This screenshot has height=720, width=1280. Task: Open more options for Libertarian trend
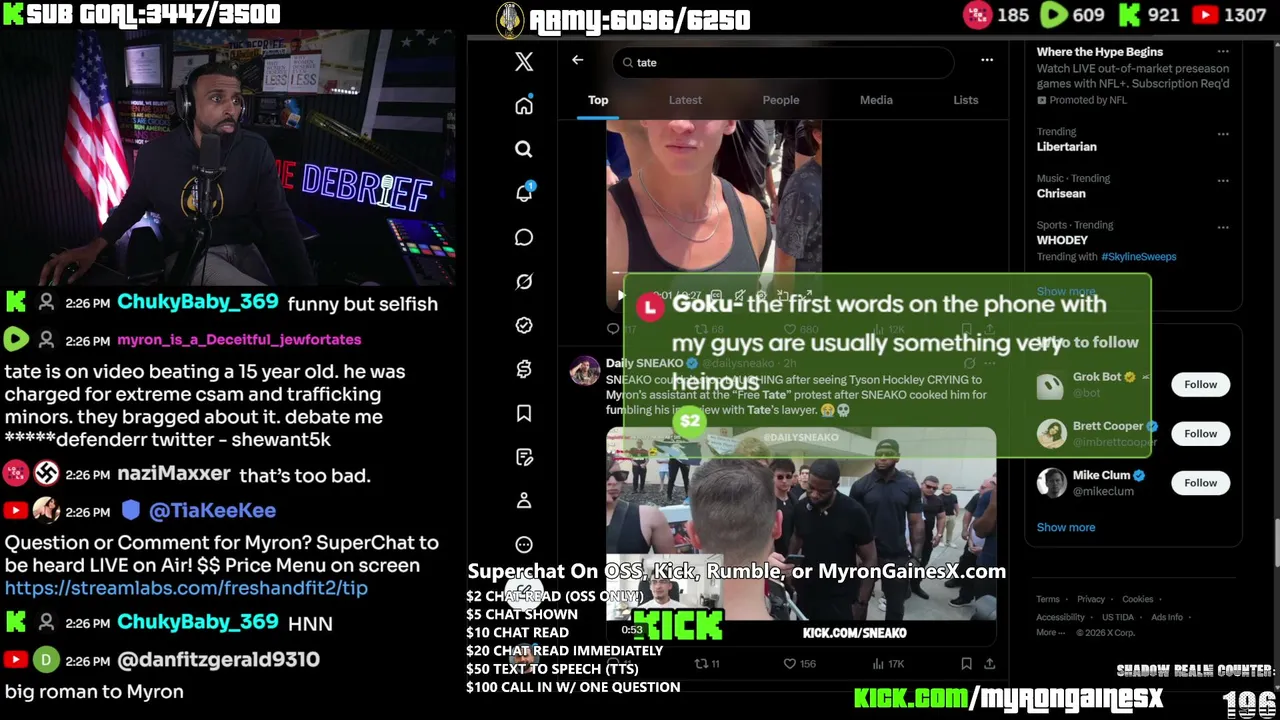click(x=1223, y=134)
